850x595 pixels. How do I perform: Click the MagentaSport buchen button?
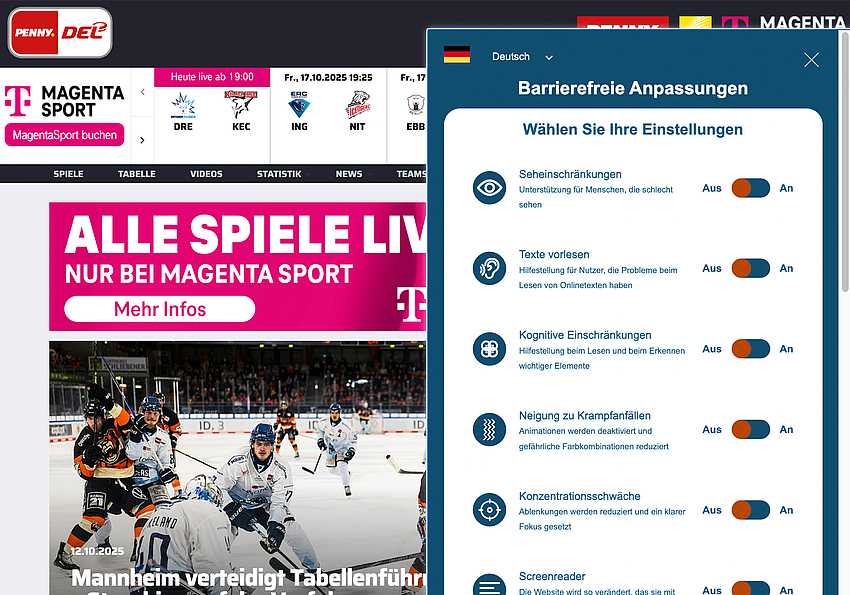pyautogui.click(x=64, y=135)
